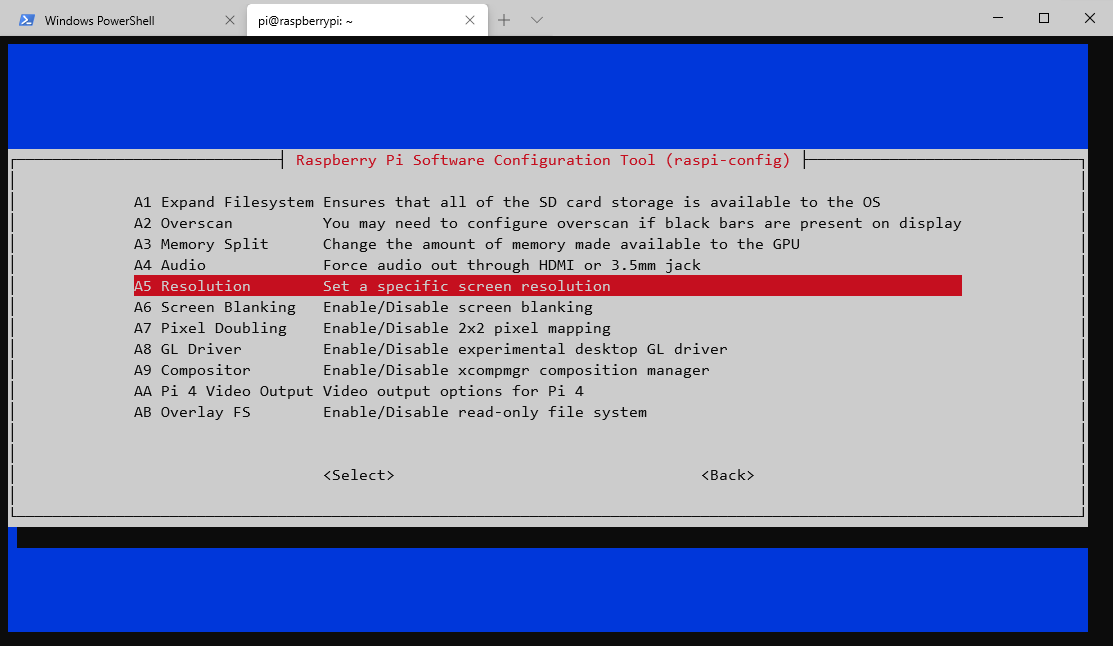Select the pi@raspberrypi terminal tab
This screenshot has height=646, width=1113.
point(367,21)
